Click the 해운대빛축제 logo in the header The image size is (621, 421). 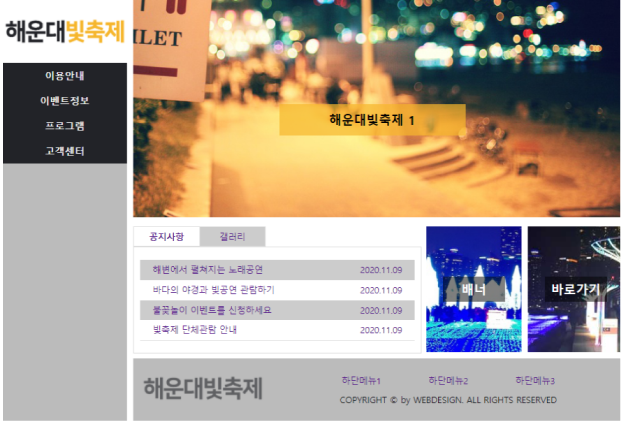pyautogui.click(x=64, y=30)
